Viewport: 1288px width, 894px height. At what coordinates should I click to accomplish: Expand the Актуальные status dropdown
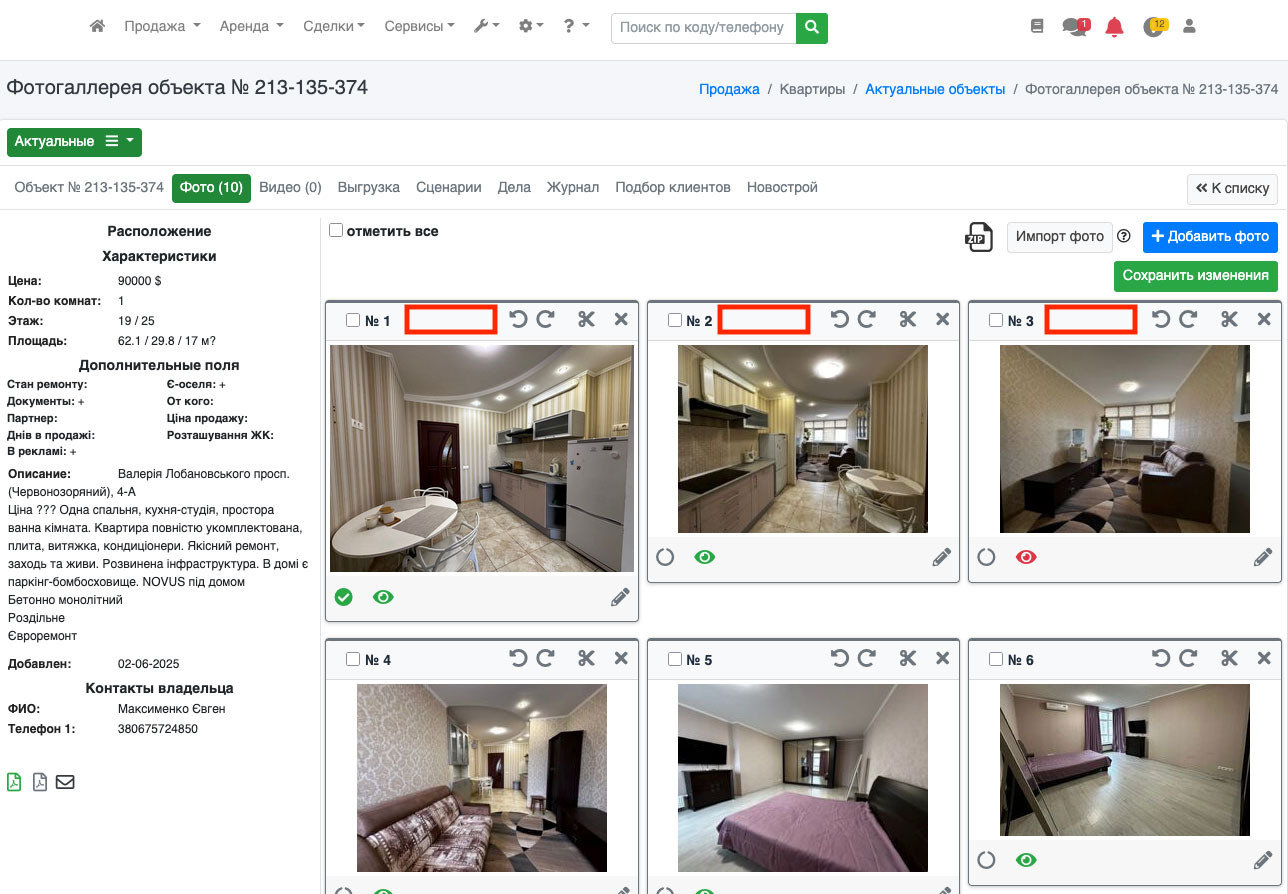[74, 142]
